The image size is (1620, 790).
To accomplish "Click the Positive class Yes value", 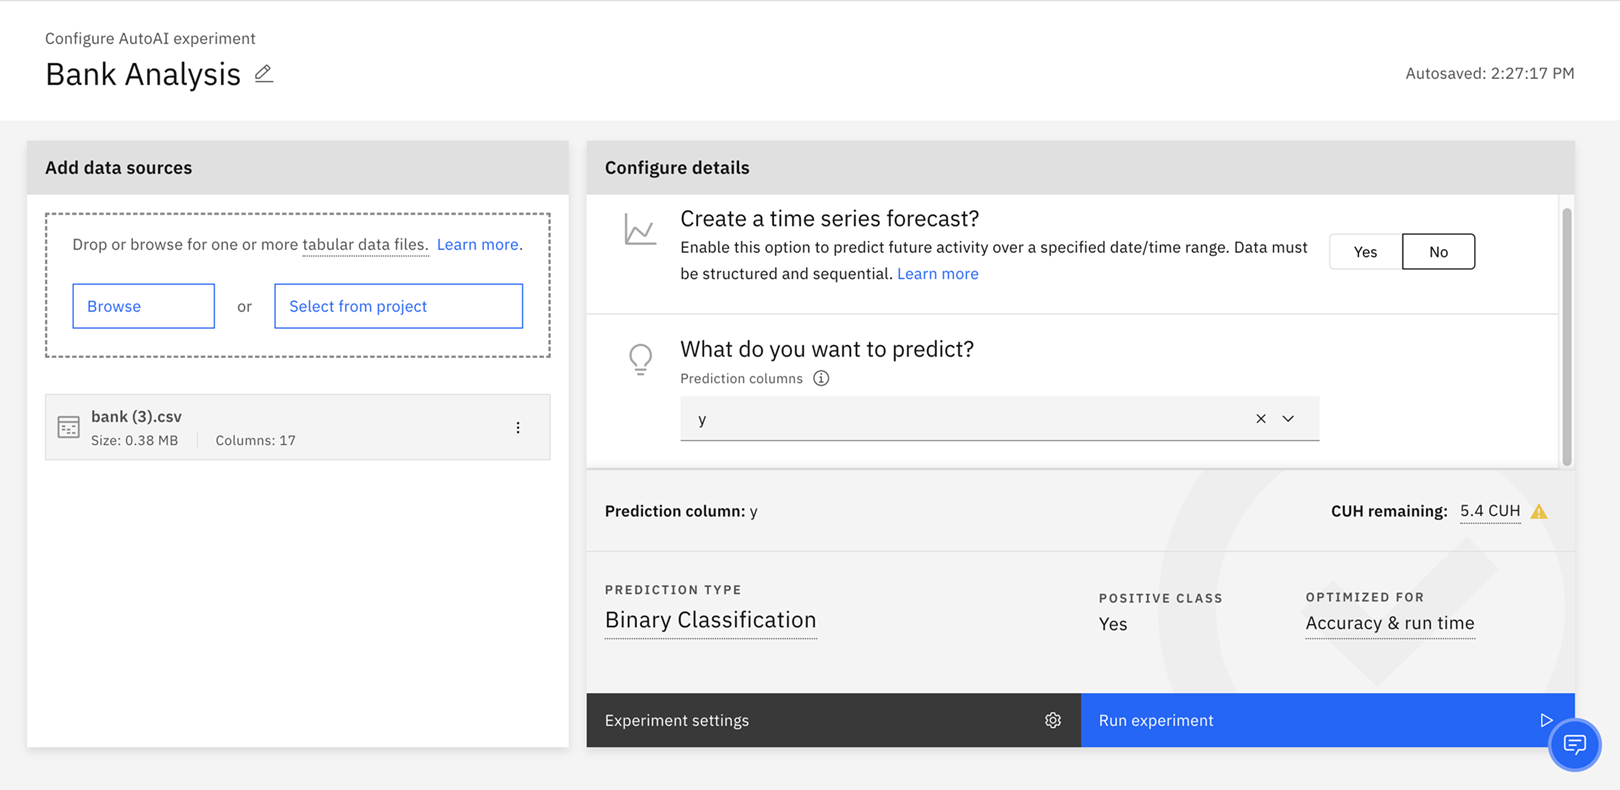I will (x=1113, y=624).
